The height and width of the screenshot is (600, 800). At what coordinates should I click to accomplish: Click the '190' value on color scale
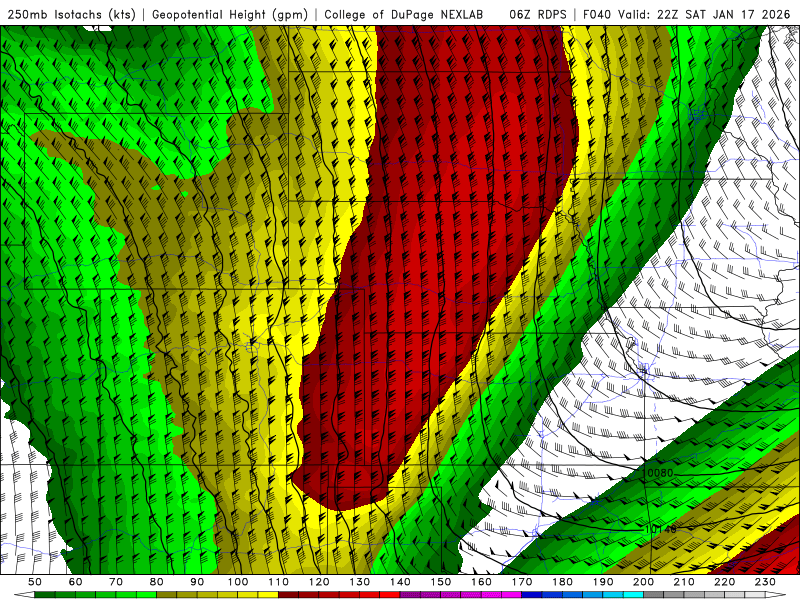click(x=603, y=582)
